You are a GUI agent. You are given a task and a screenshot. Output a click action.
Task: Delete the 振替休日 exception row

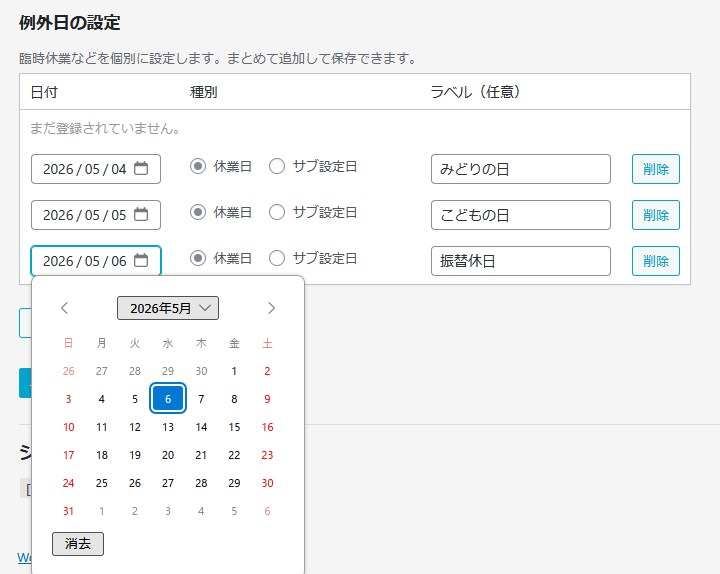656,261
